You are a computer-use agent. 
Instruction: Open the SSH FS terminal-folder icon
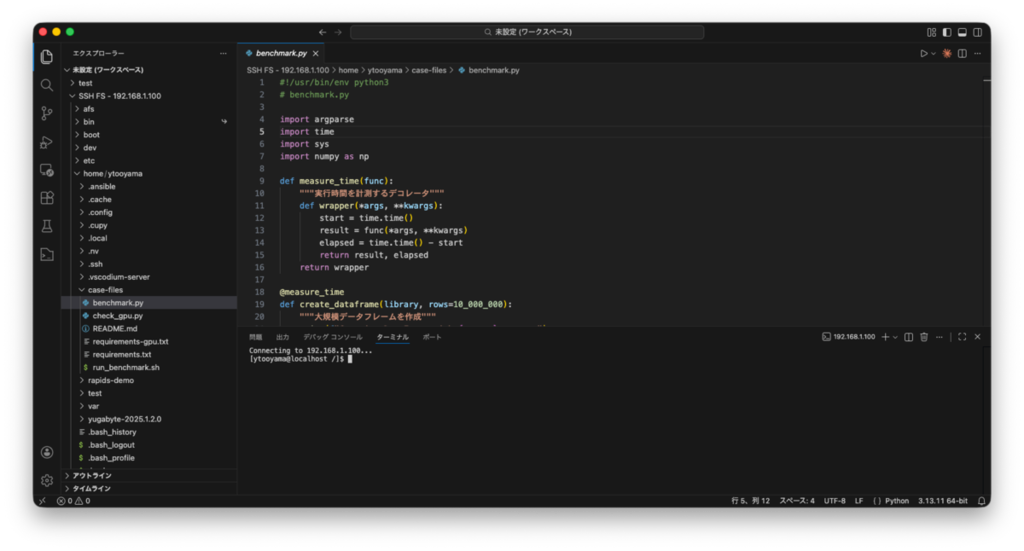[46, 255]
